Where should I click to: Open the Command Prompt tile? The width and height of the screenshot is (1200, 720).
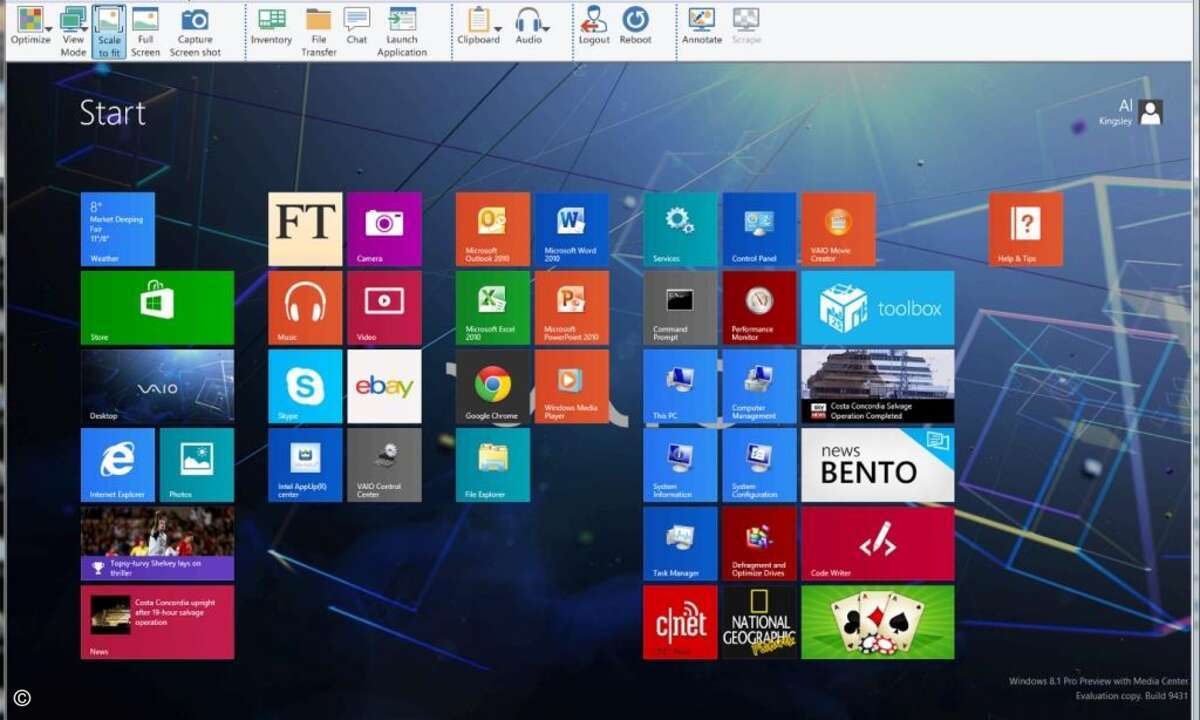[680, 308]
